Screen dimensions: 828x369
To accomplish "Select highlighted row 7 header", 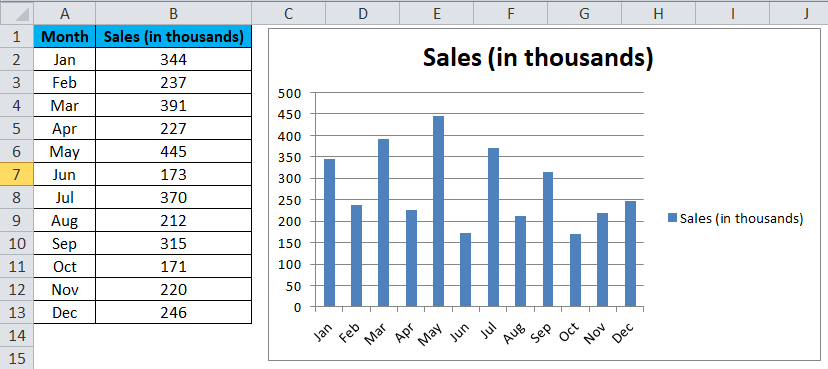I will click(x=16, y=174).
